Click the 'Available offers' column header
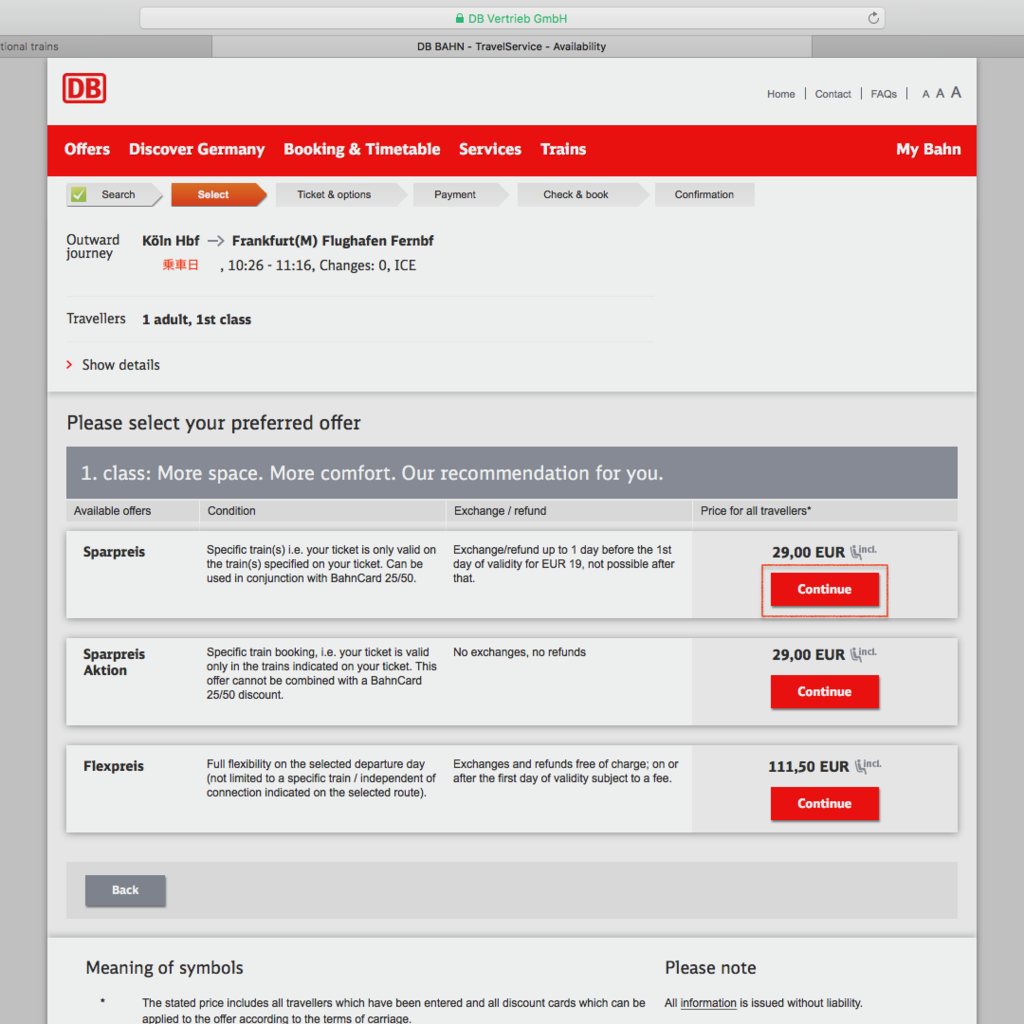This screenshot has width=1024, height=1024. click(x=112, y=511)
